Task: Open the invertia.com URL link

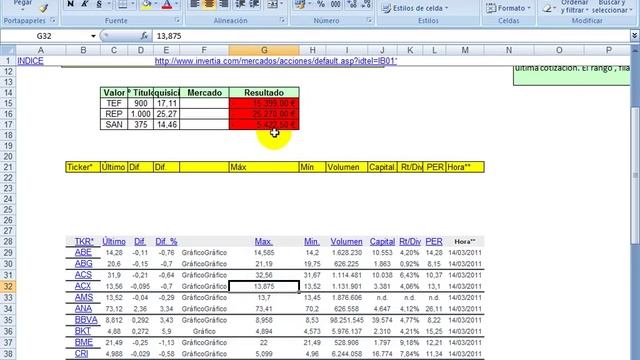Action: click(276, 61)
